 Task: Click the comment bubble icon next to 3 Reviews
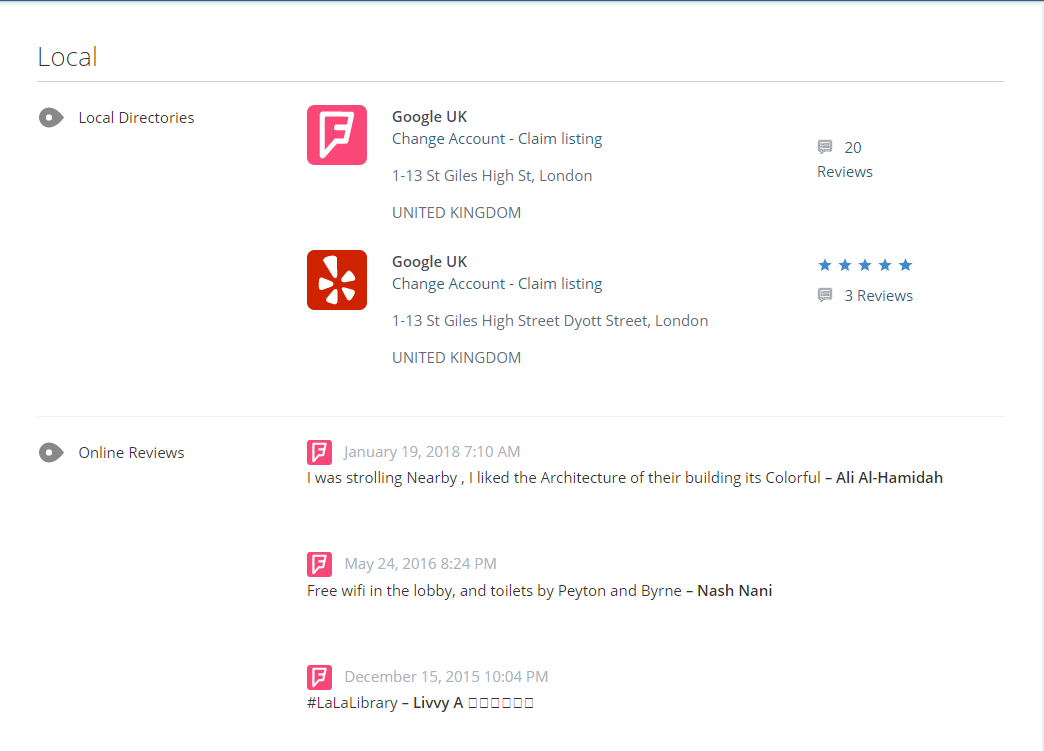[825, 295]
